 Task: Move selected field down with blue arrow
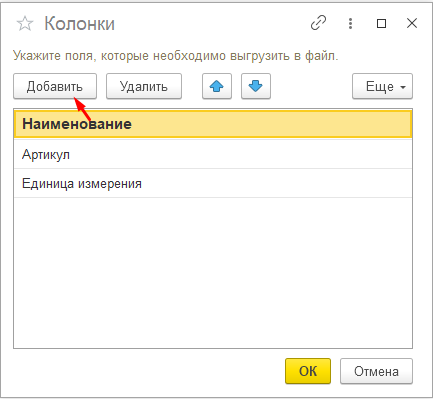click(256, 86)
